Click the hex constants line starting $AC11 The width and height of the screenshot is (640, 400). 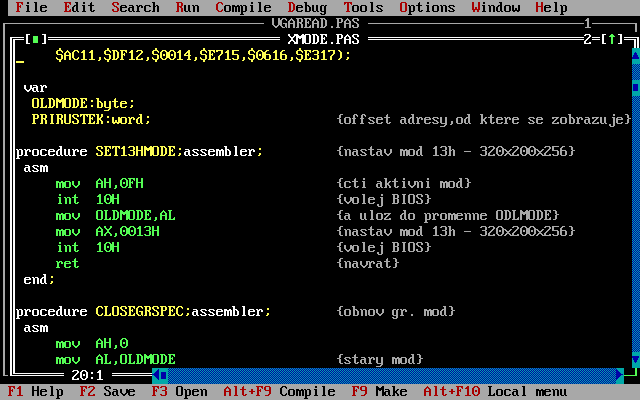point(203,55)
